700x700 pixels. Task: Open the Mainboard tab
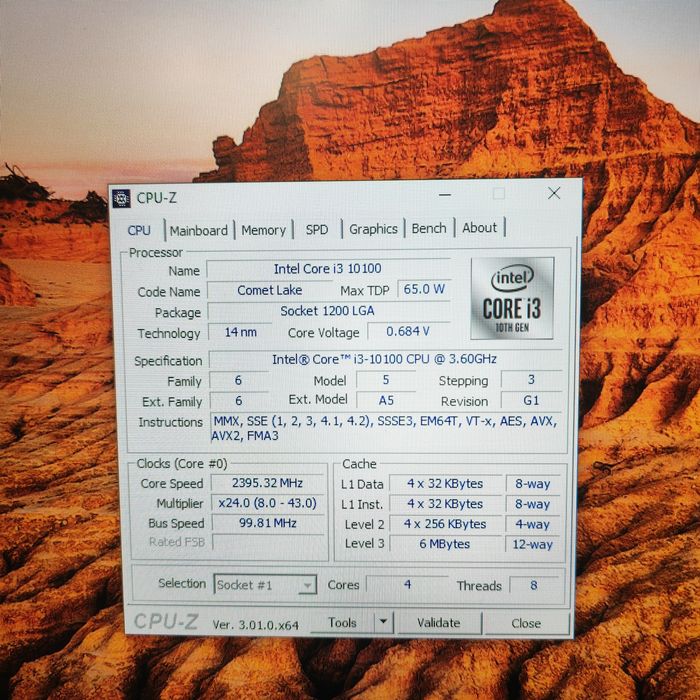pyautogui.click(x=199, y=230)
